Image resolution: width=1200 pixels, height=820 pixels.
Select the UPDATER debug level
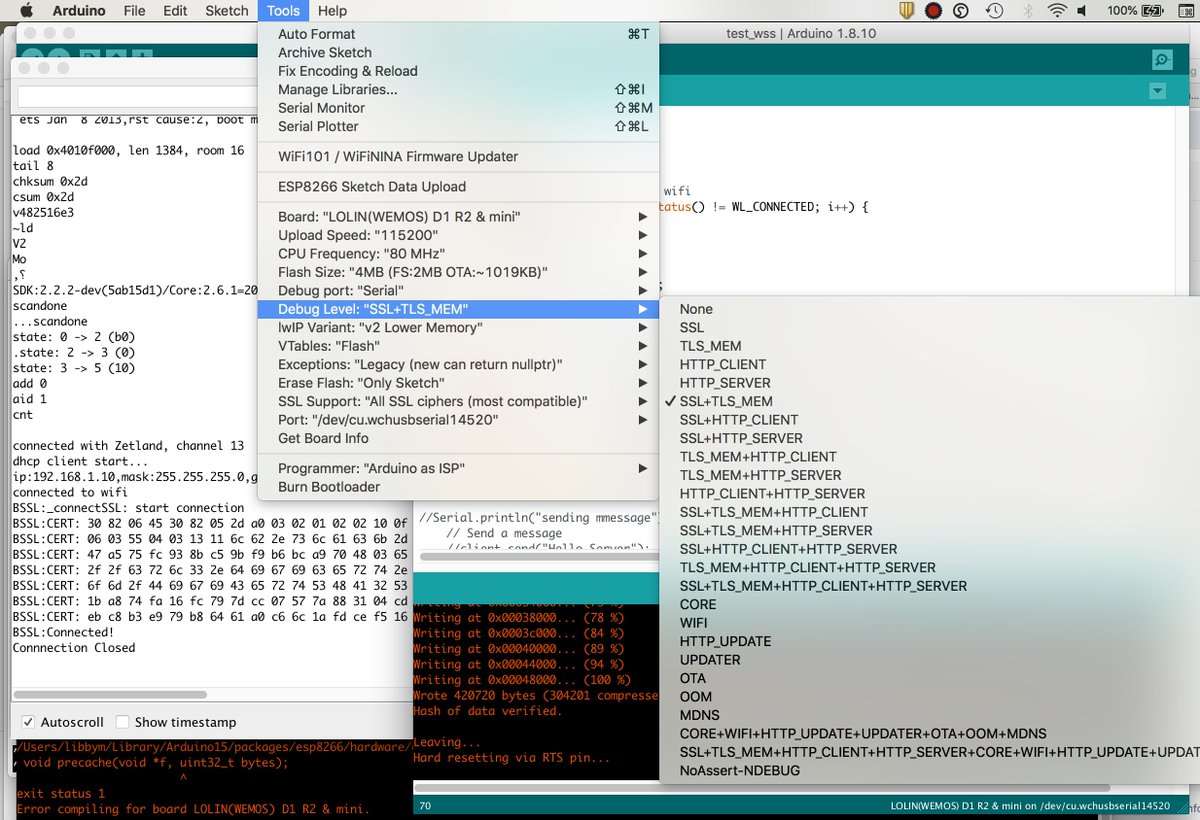coord(930,660)
